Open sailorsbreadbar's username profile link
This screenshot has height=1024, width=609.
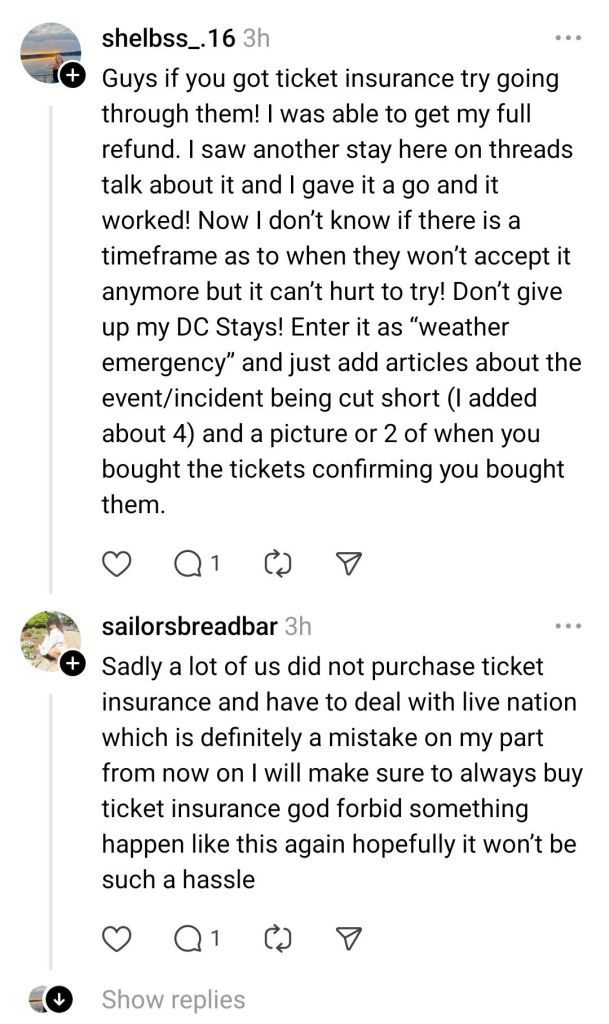coord(190,626)
